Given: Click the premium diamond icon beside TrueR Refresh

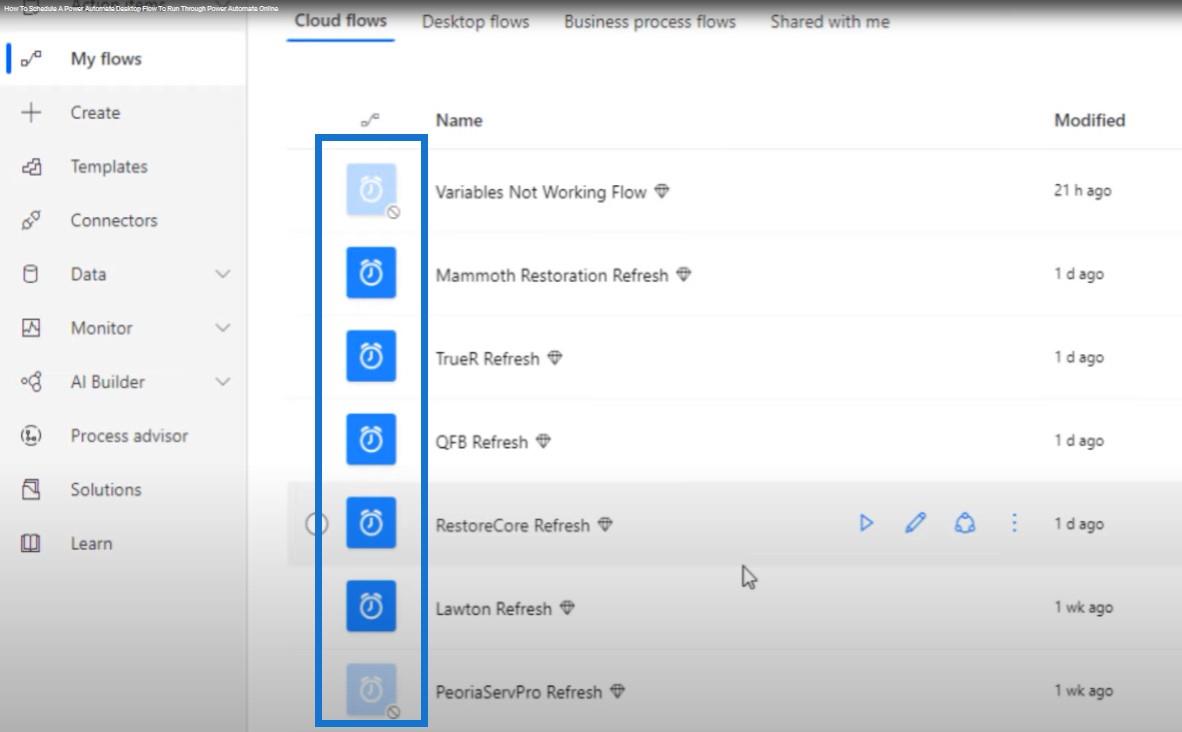Looking at the screenshot, I should [x=555, y=358].
